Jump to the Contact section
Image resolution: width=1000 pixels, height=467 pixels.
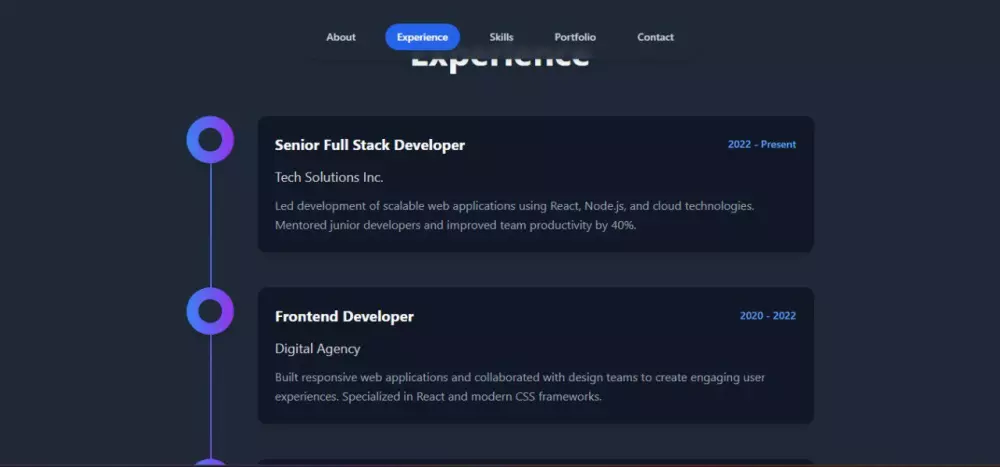(655, 37)
